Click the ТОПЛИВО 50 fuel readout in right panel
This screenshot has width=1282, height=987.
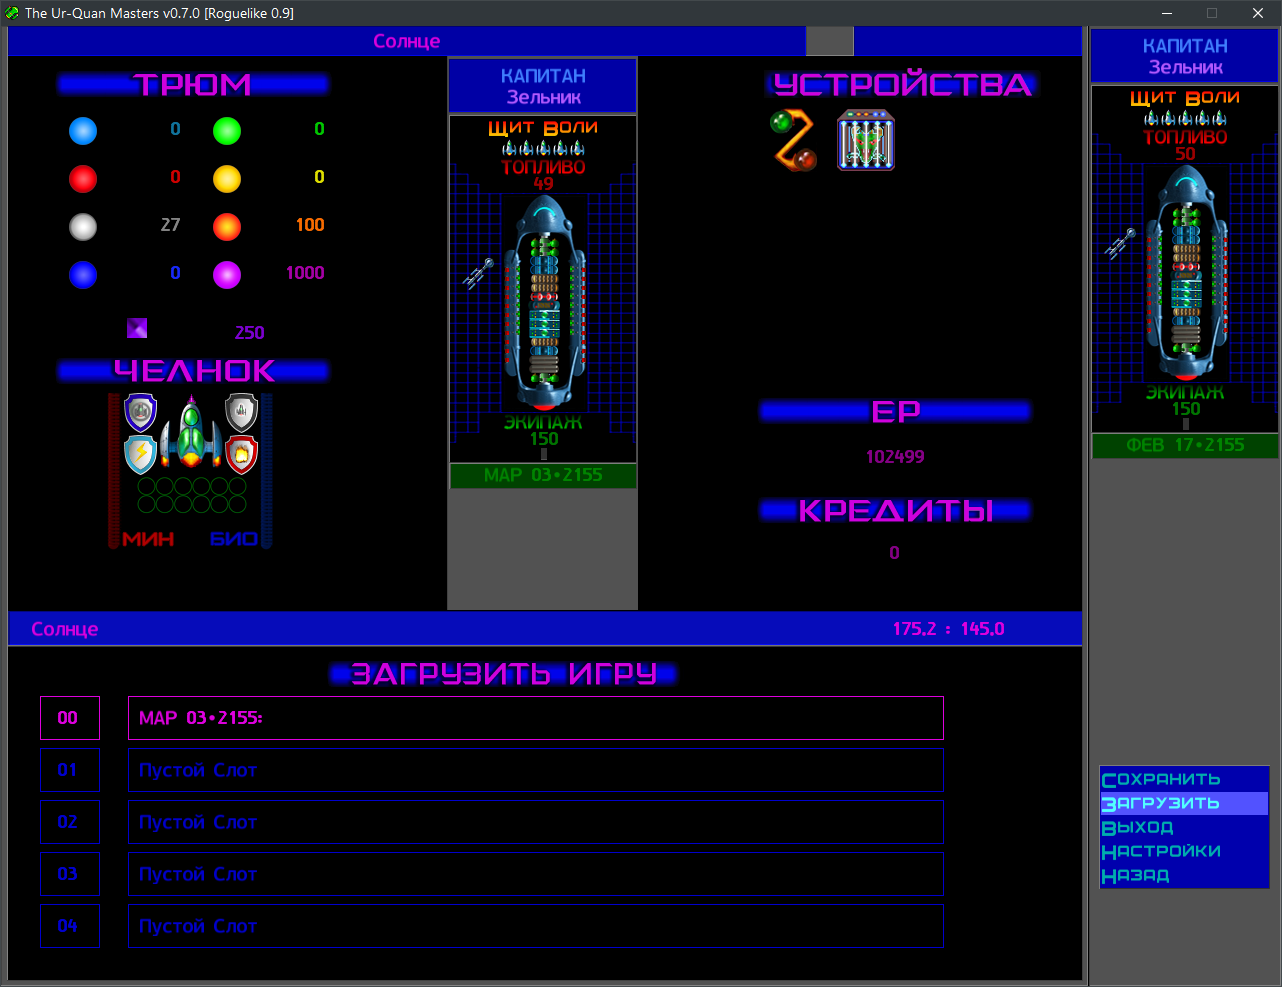tap(1186, 145)
